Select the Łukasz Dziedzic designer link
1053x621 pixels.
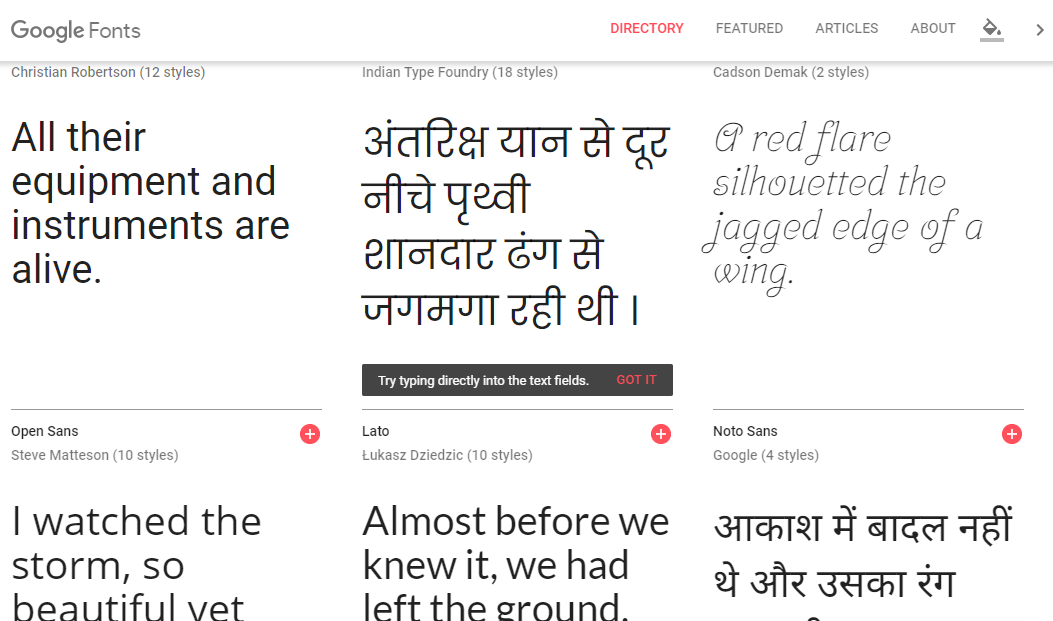447,455
